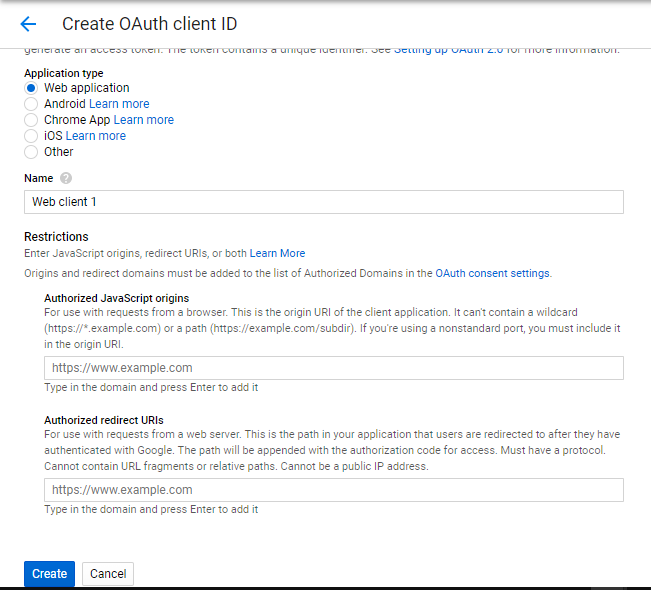This screenshot has height=590, width=651.
Task: Open the iOS Learn more link
Action: point(96,136)
